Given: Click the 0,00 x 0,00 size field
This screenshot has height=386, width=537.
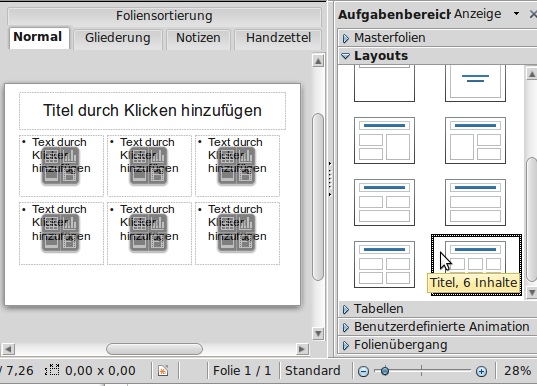Looking at the screenshot, I should [x=91, y=371].
